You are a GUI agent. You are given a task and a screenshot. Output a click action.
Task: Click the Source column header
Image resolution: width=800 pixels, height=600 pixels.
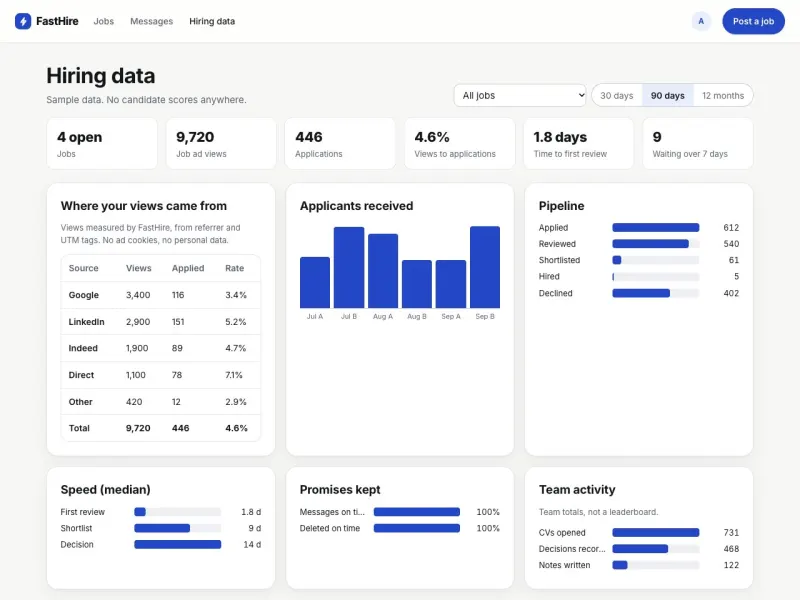84,268
